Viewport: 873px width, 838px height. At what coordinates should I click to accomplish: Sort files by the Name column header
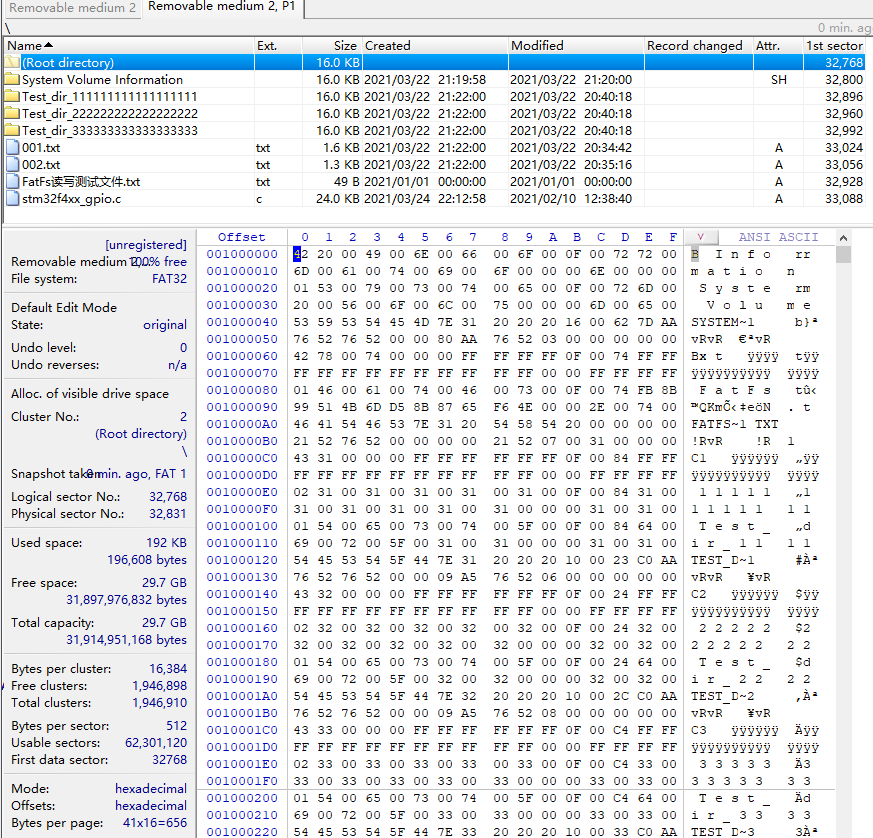pyautogui.click(x=22, y=45)
